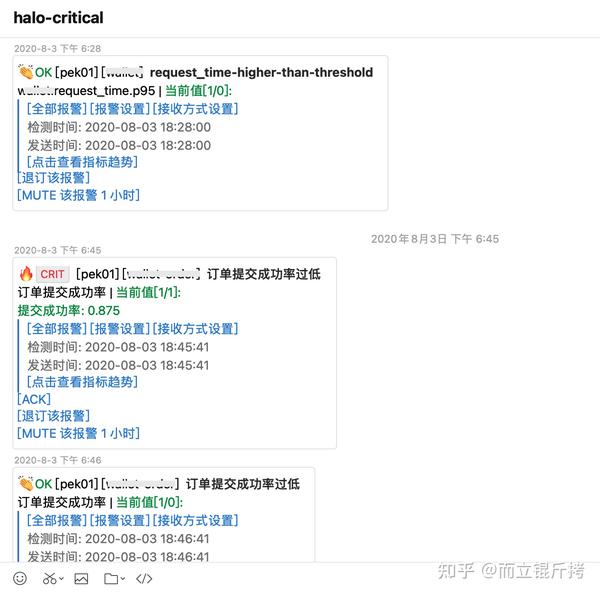This screenshot has width=600, height=595.
Task: Open the emoji picker
Action: (x=20, y=578)
